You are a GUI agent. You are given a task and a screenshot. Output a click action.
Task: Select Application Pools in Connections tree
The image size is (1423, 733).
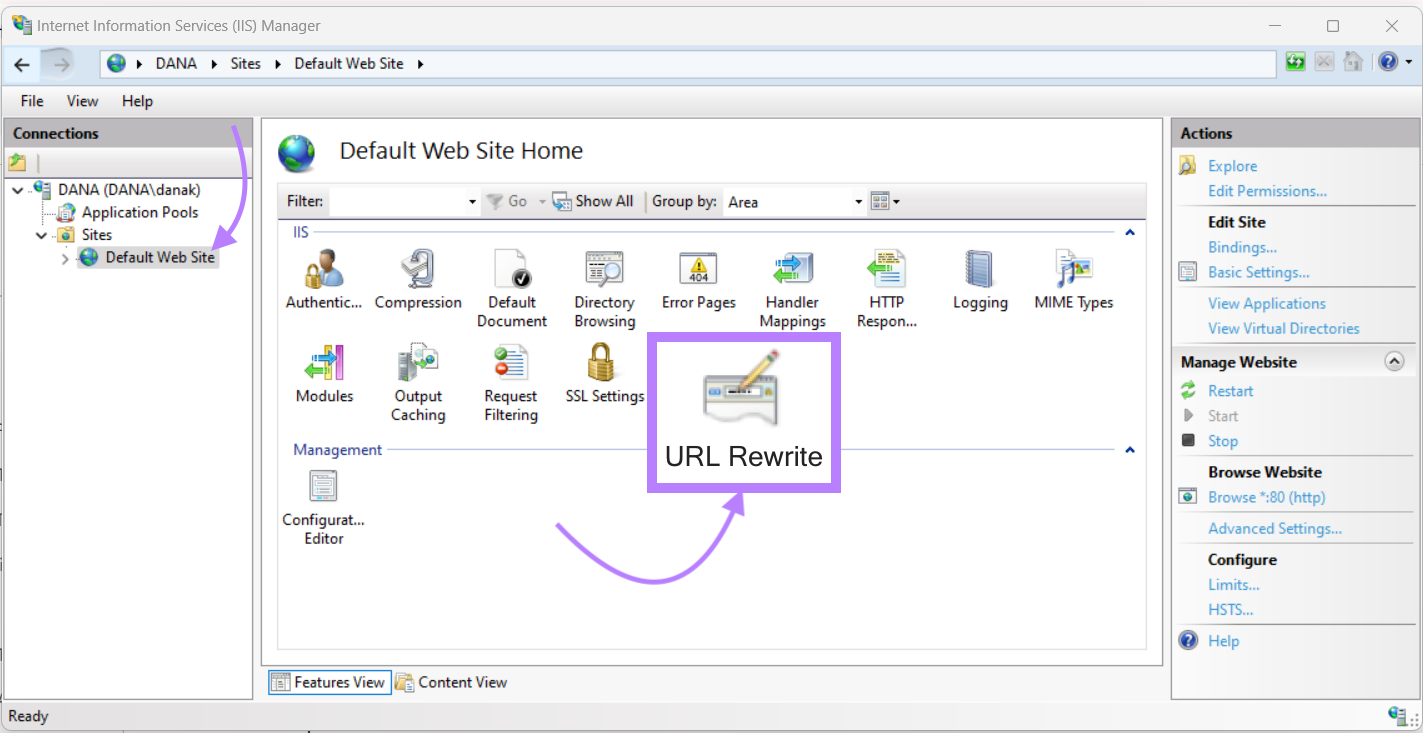pos(139,212)
